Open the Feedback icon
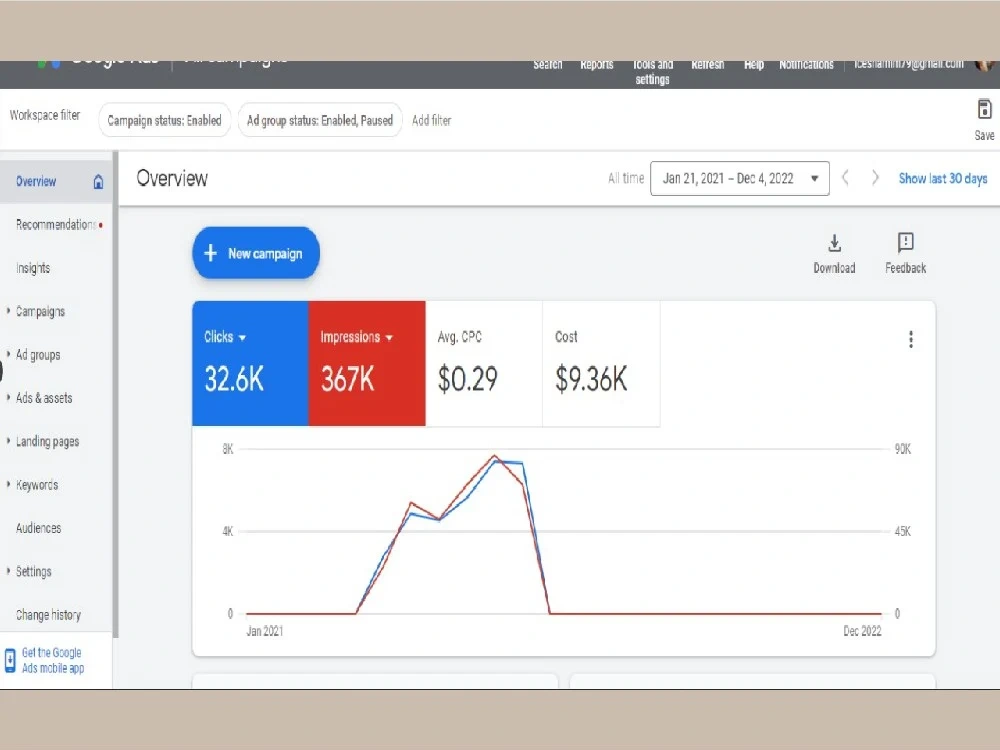Image resolution: width=1000 pixels, height=750 pixels. tap(905, 242)
